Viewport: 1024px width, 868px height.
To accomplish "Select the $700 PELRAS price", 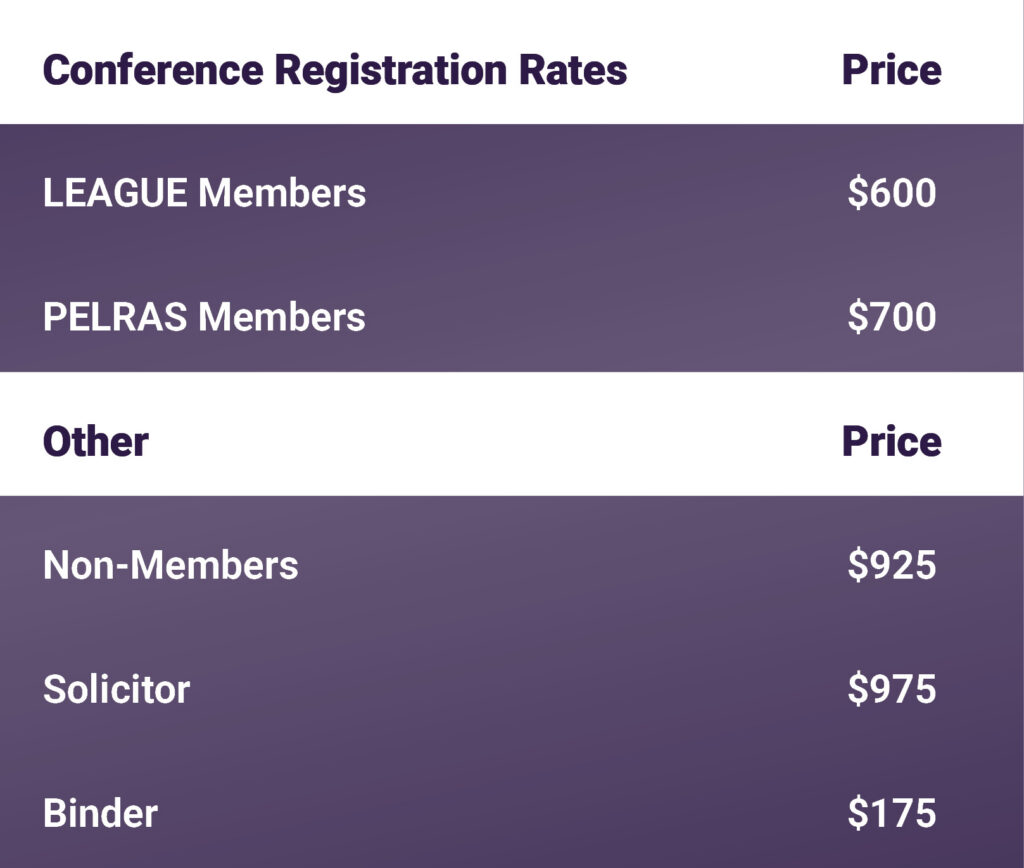I will 891,317.
